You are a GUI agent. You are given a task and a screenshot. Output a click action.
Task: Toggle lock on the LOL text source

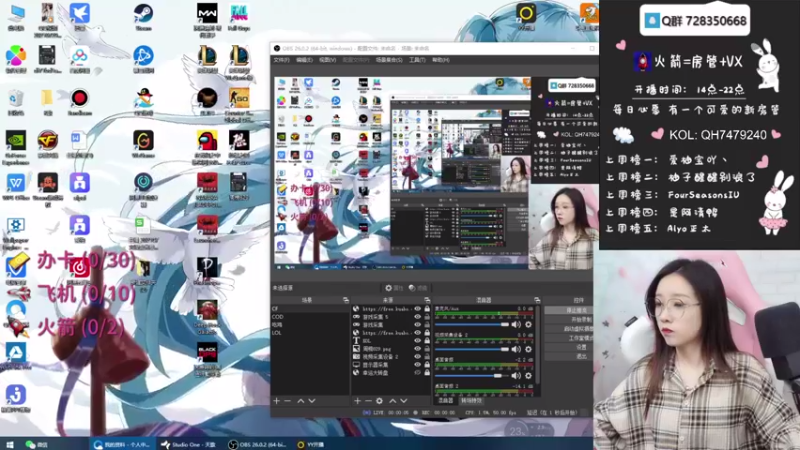coord(427,341)
